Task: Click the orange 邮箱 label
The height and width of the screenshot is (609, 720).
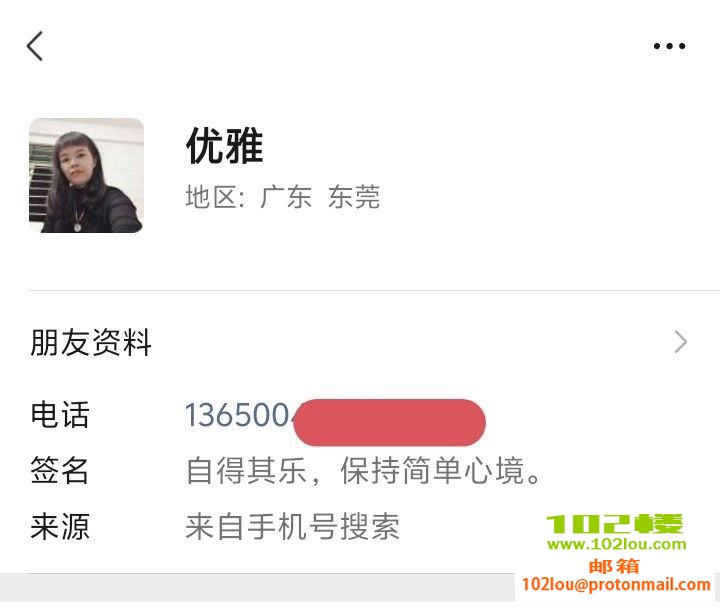Action: point(614,565)
